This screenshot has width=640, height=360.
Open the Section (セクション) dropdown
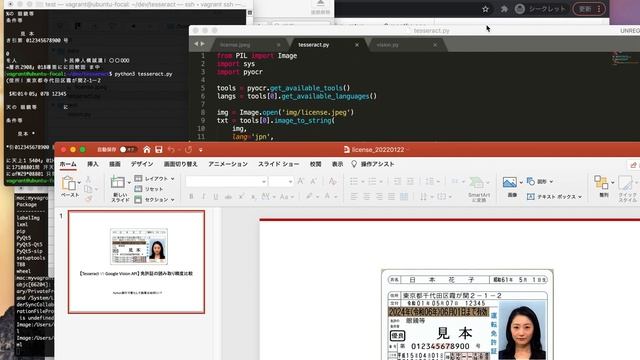[155, 200]
